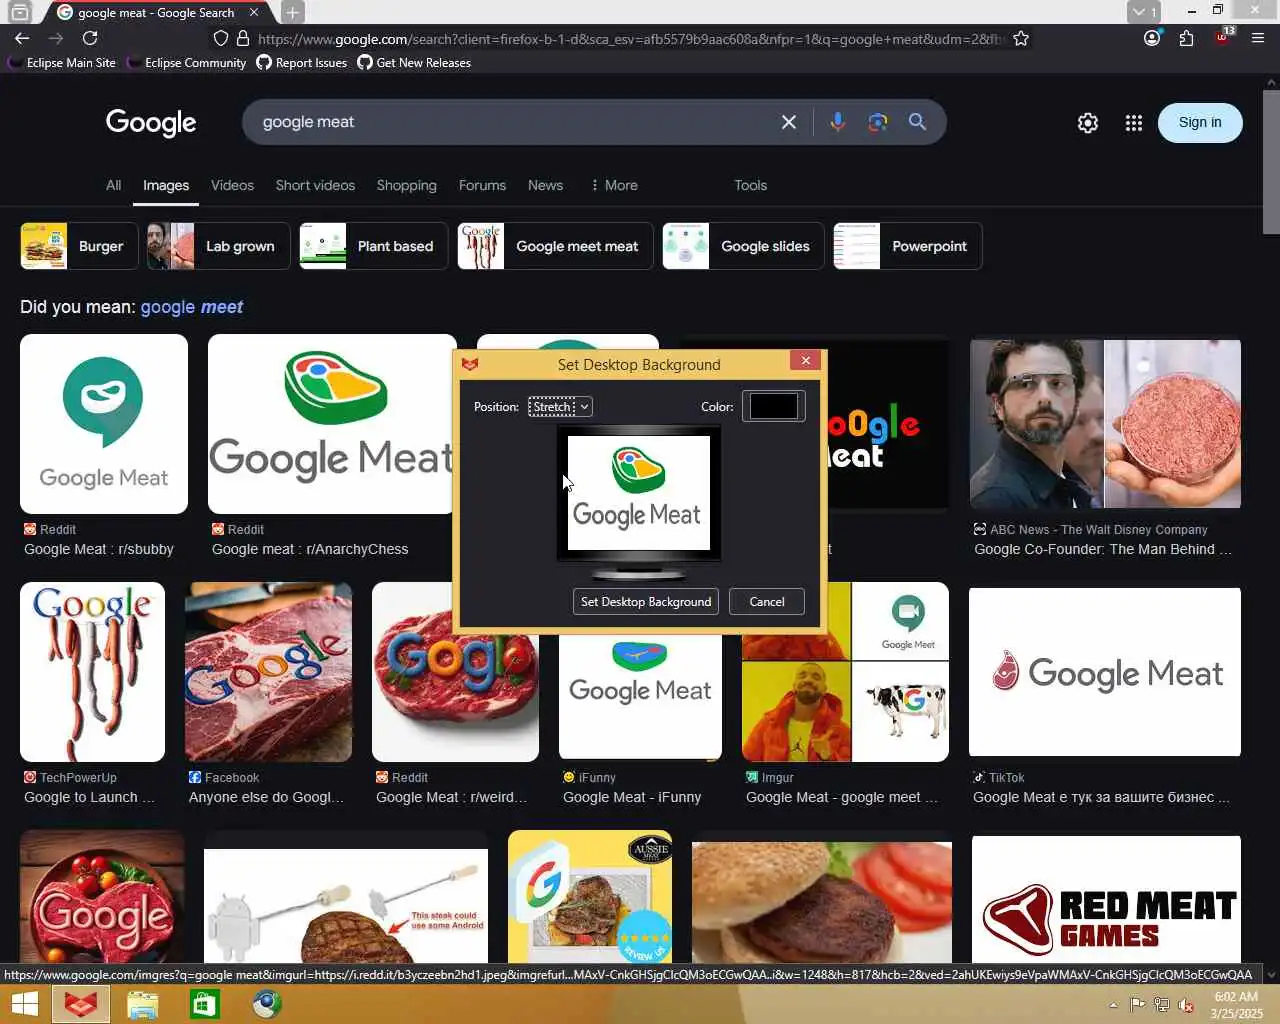Click the magnifier search icon

(x=917, y=122)
